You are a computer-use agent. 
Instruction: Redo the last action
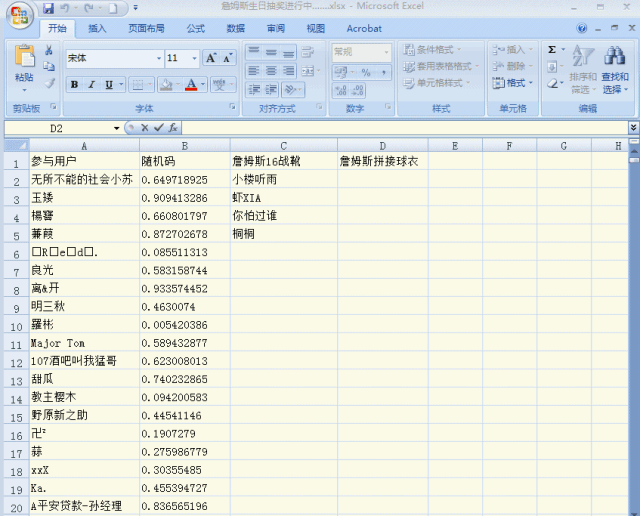point(89,8)
